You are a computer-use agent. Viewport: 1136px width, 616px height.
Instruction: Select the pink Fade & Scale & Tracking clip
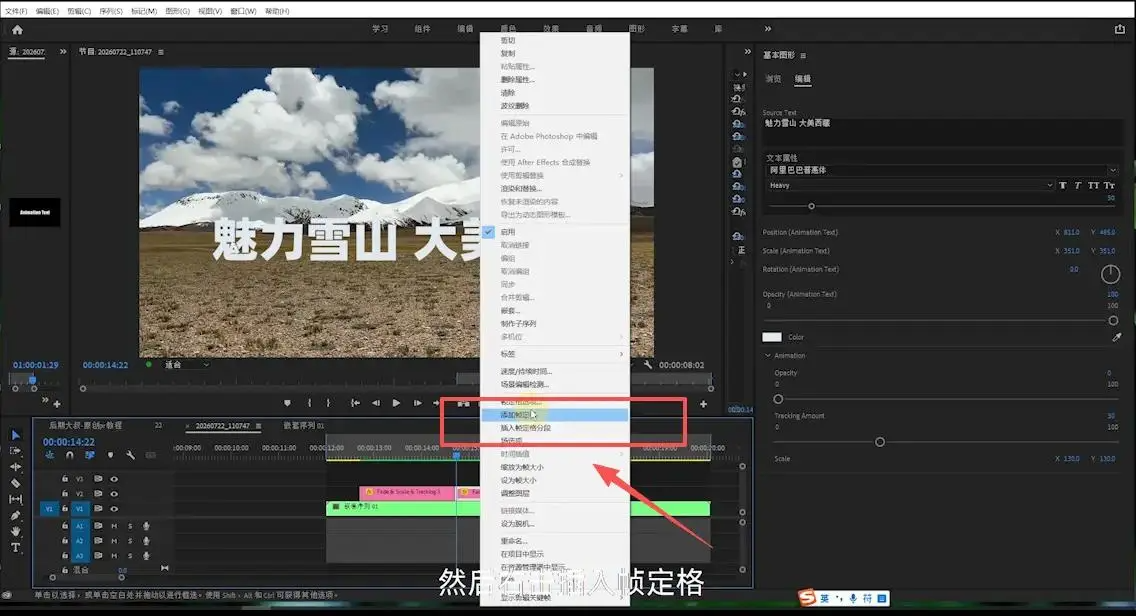[407, 492]
